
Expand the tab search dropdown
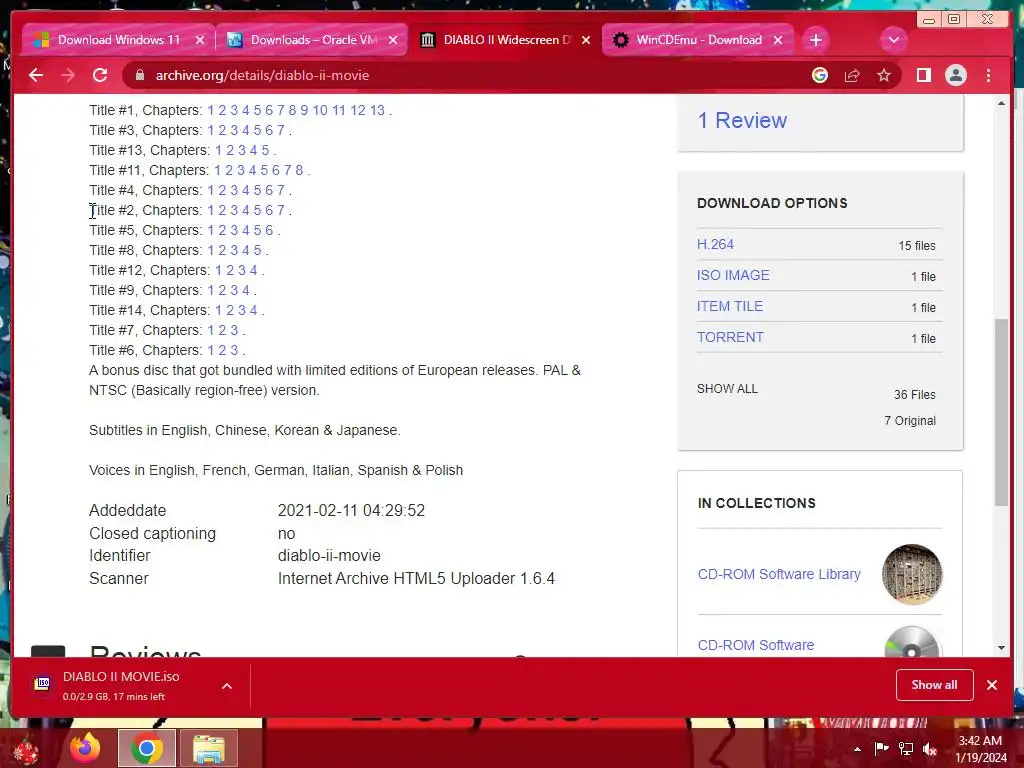point(893,40)
